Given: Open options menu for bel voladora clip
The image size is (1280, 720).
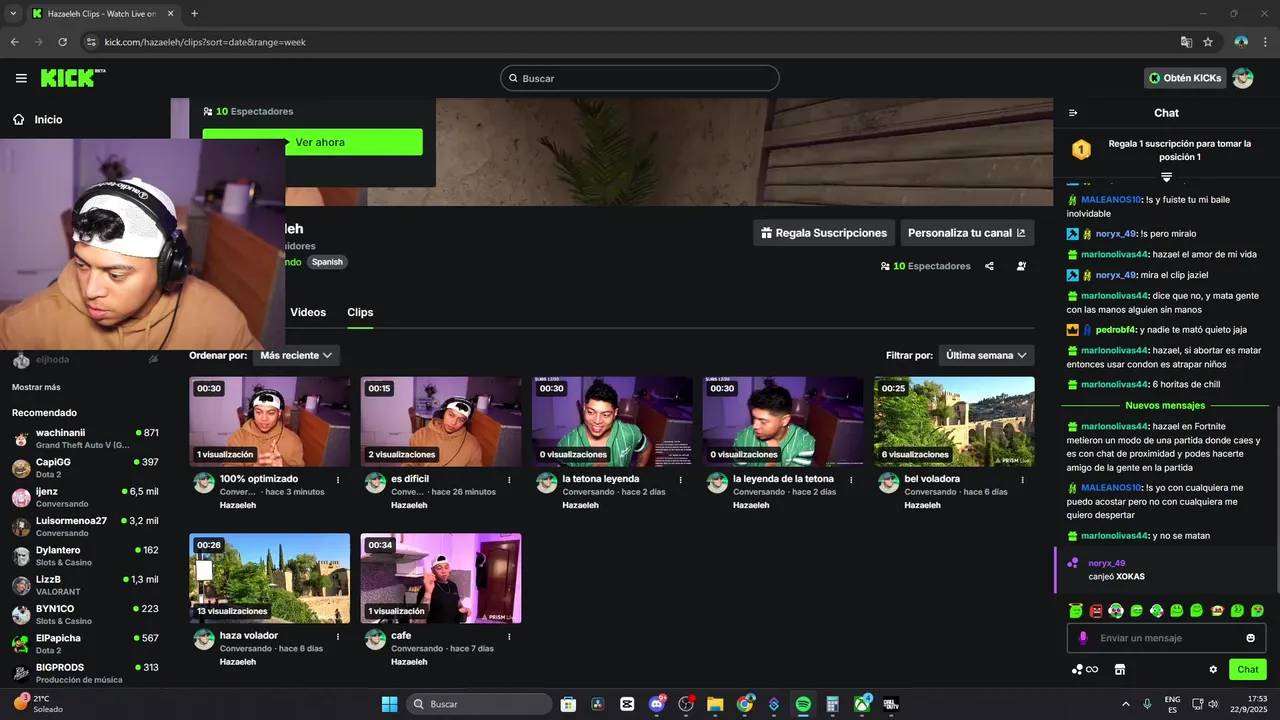Looking at the screenshot, I should pos(1022,480).
